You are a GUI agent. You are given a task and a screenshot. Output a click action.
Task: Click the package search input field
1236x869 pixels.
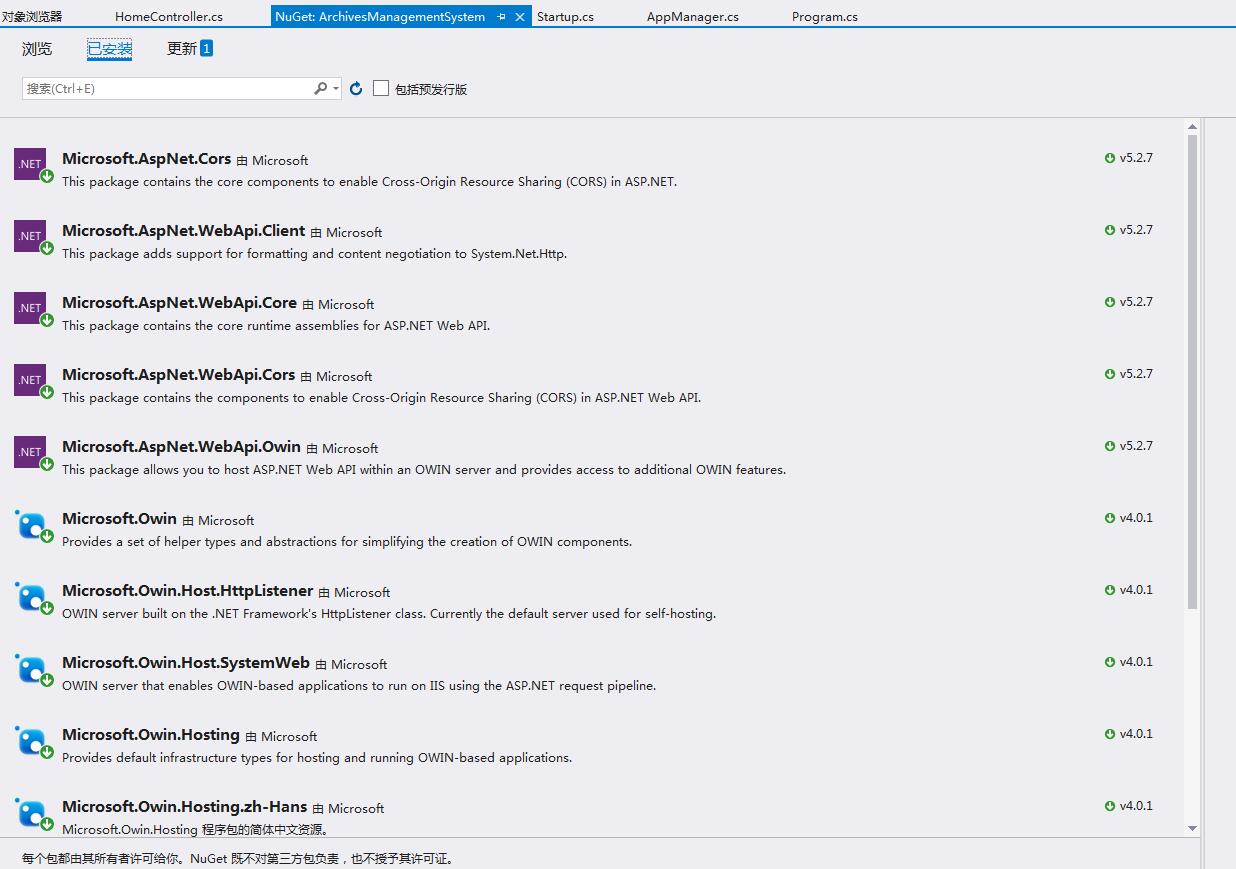167,89
